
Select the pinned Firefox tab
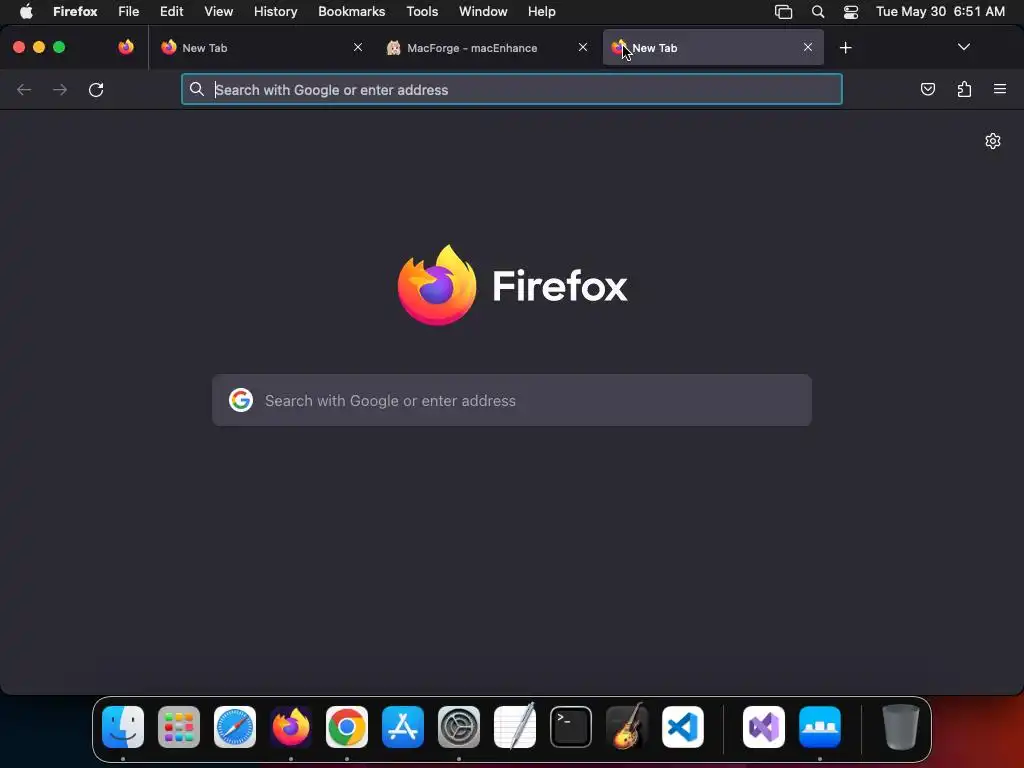click(126, 47)
